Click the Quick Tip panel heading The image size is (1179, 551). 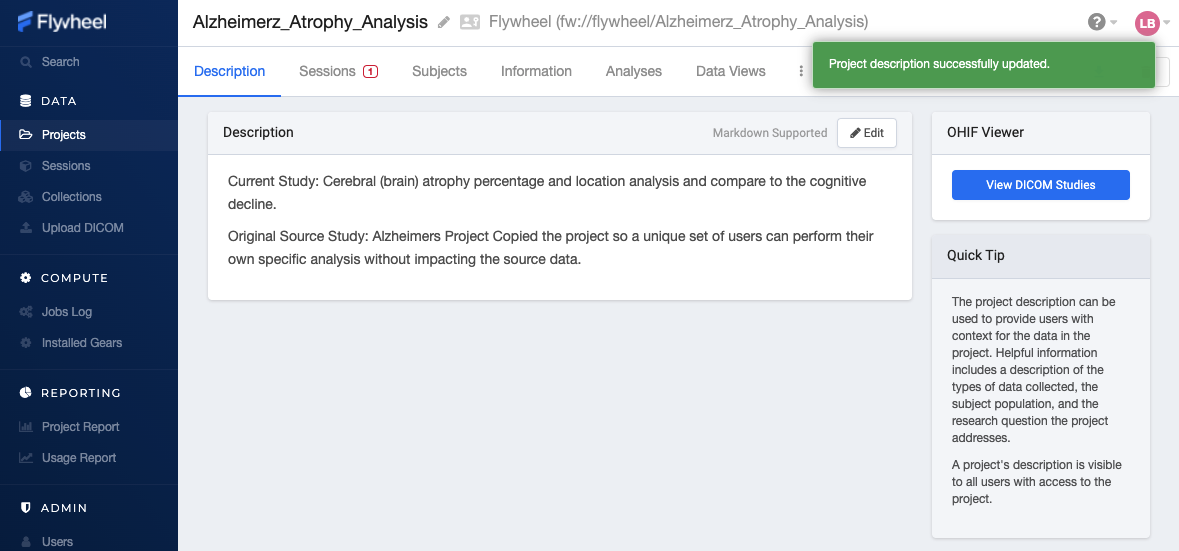click(x=976, y=256)
